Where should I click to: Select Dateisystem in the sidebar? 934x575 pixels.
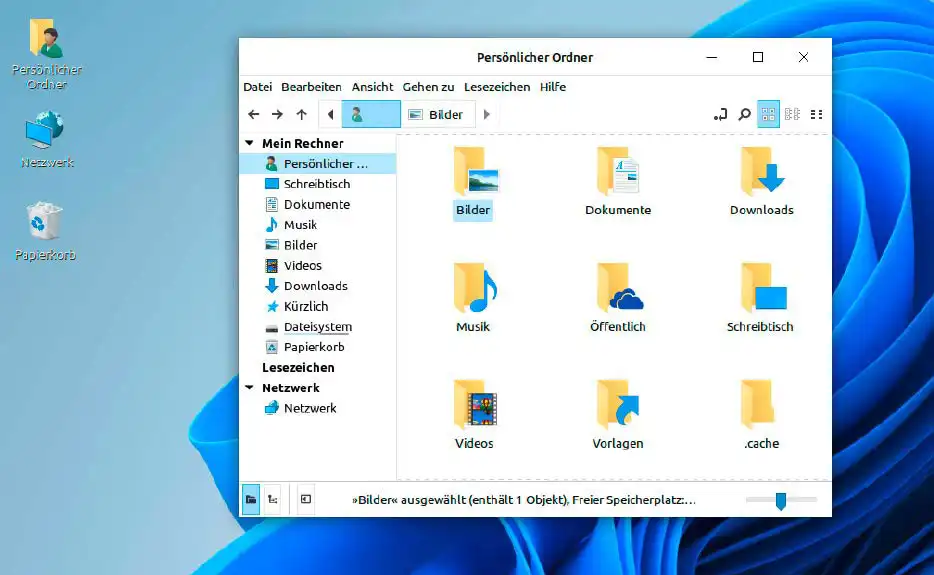317,327
